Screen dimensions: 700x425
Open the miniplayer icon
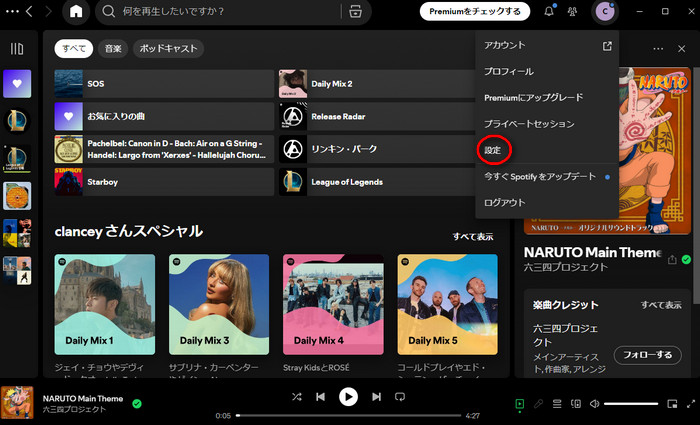[672, 404]
